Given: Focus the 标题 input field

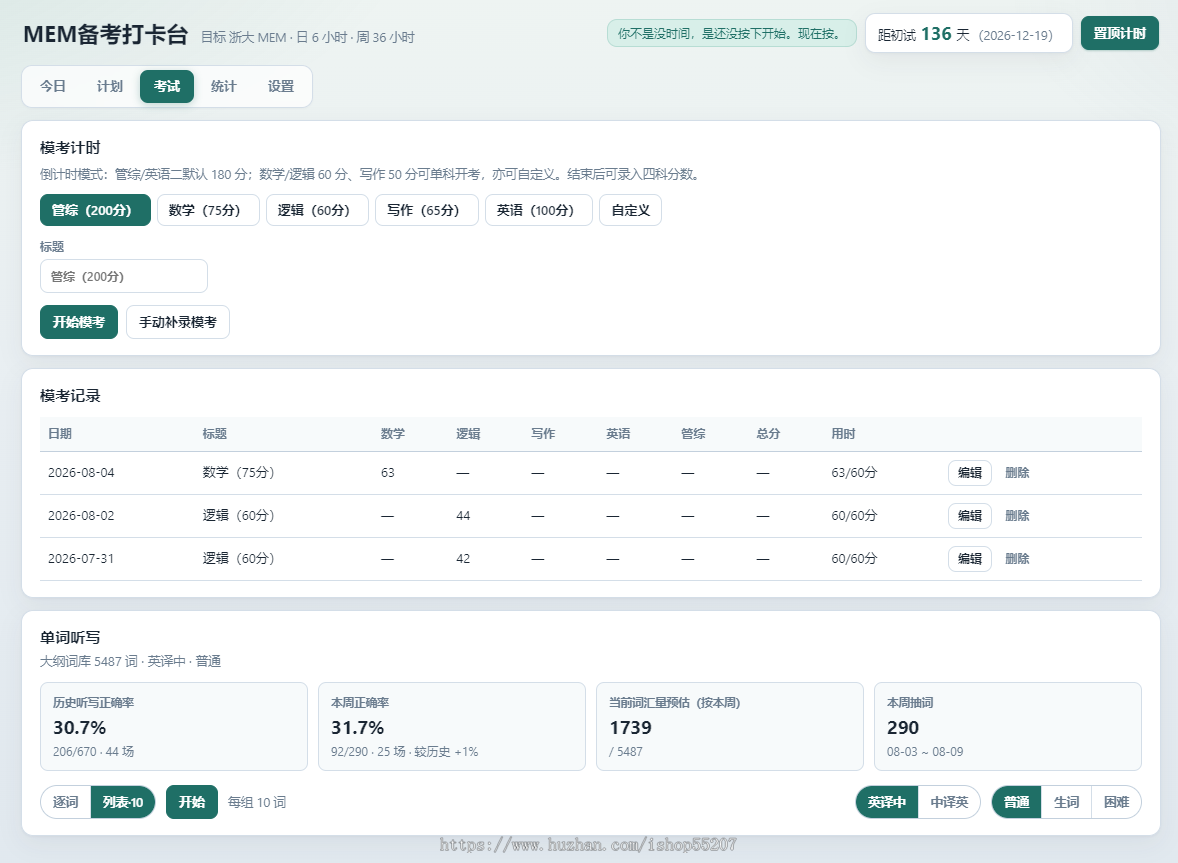Looking at the screenshot, I should pyautogui.click(x=124, y=276).
